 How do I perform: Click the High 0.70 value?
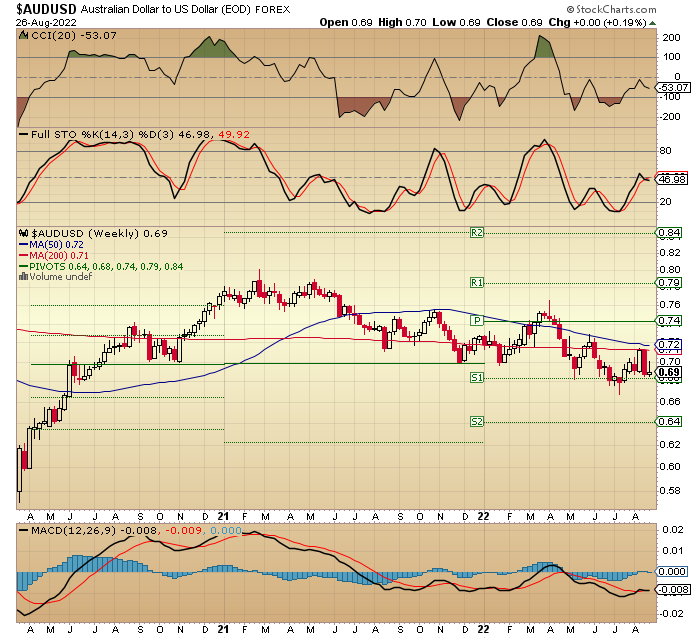pyautogui.click(x=402, y=22)
